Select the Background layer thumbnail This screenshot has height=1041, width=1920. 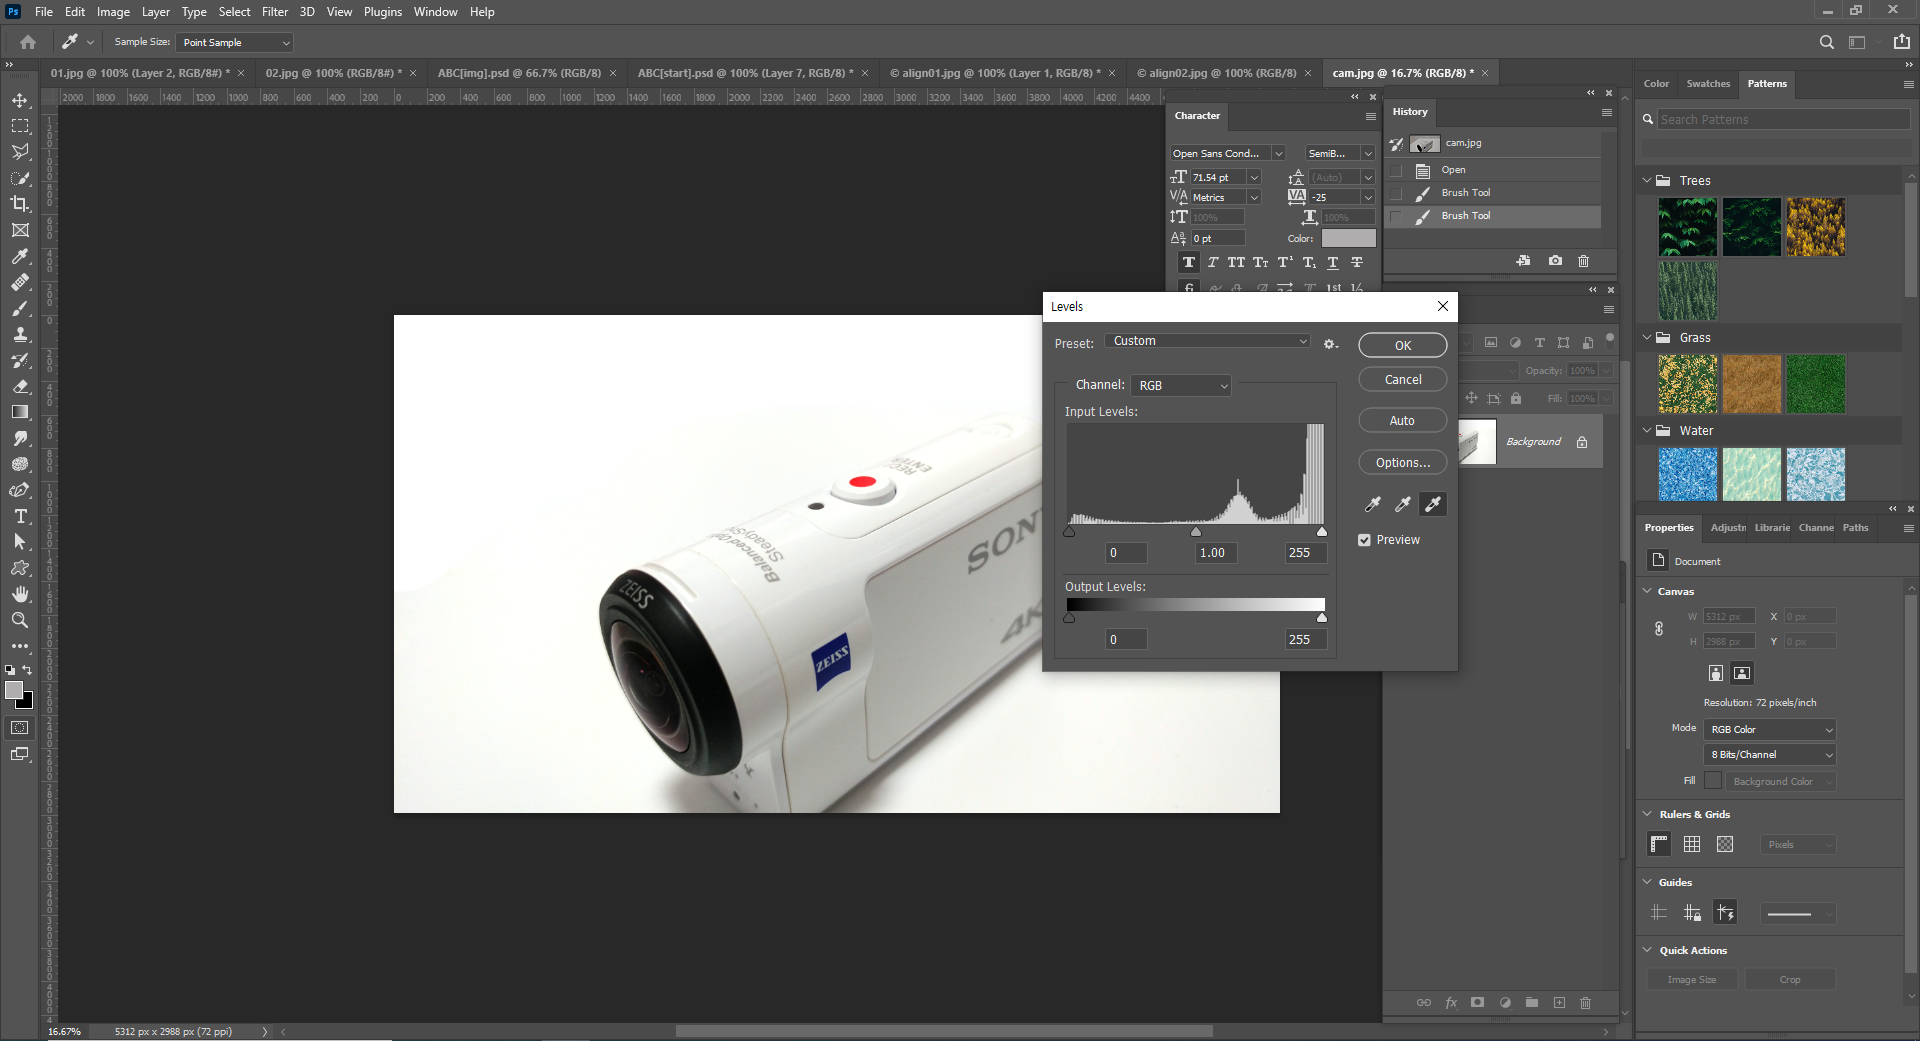pos(1477,442)
